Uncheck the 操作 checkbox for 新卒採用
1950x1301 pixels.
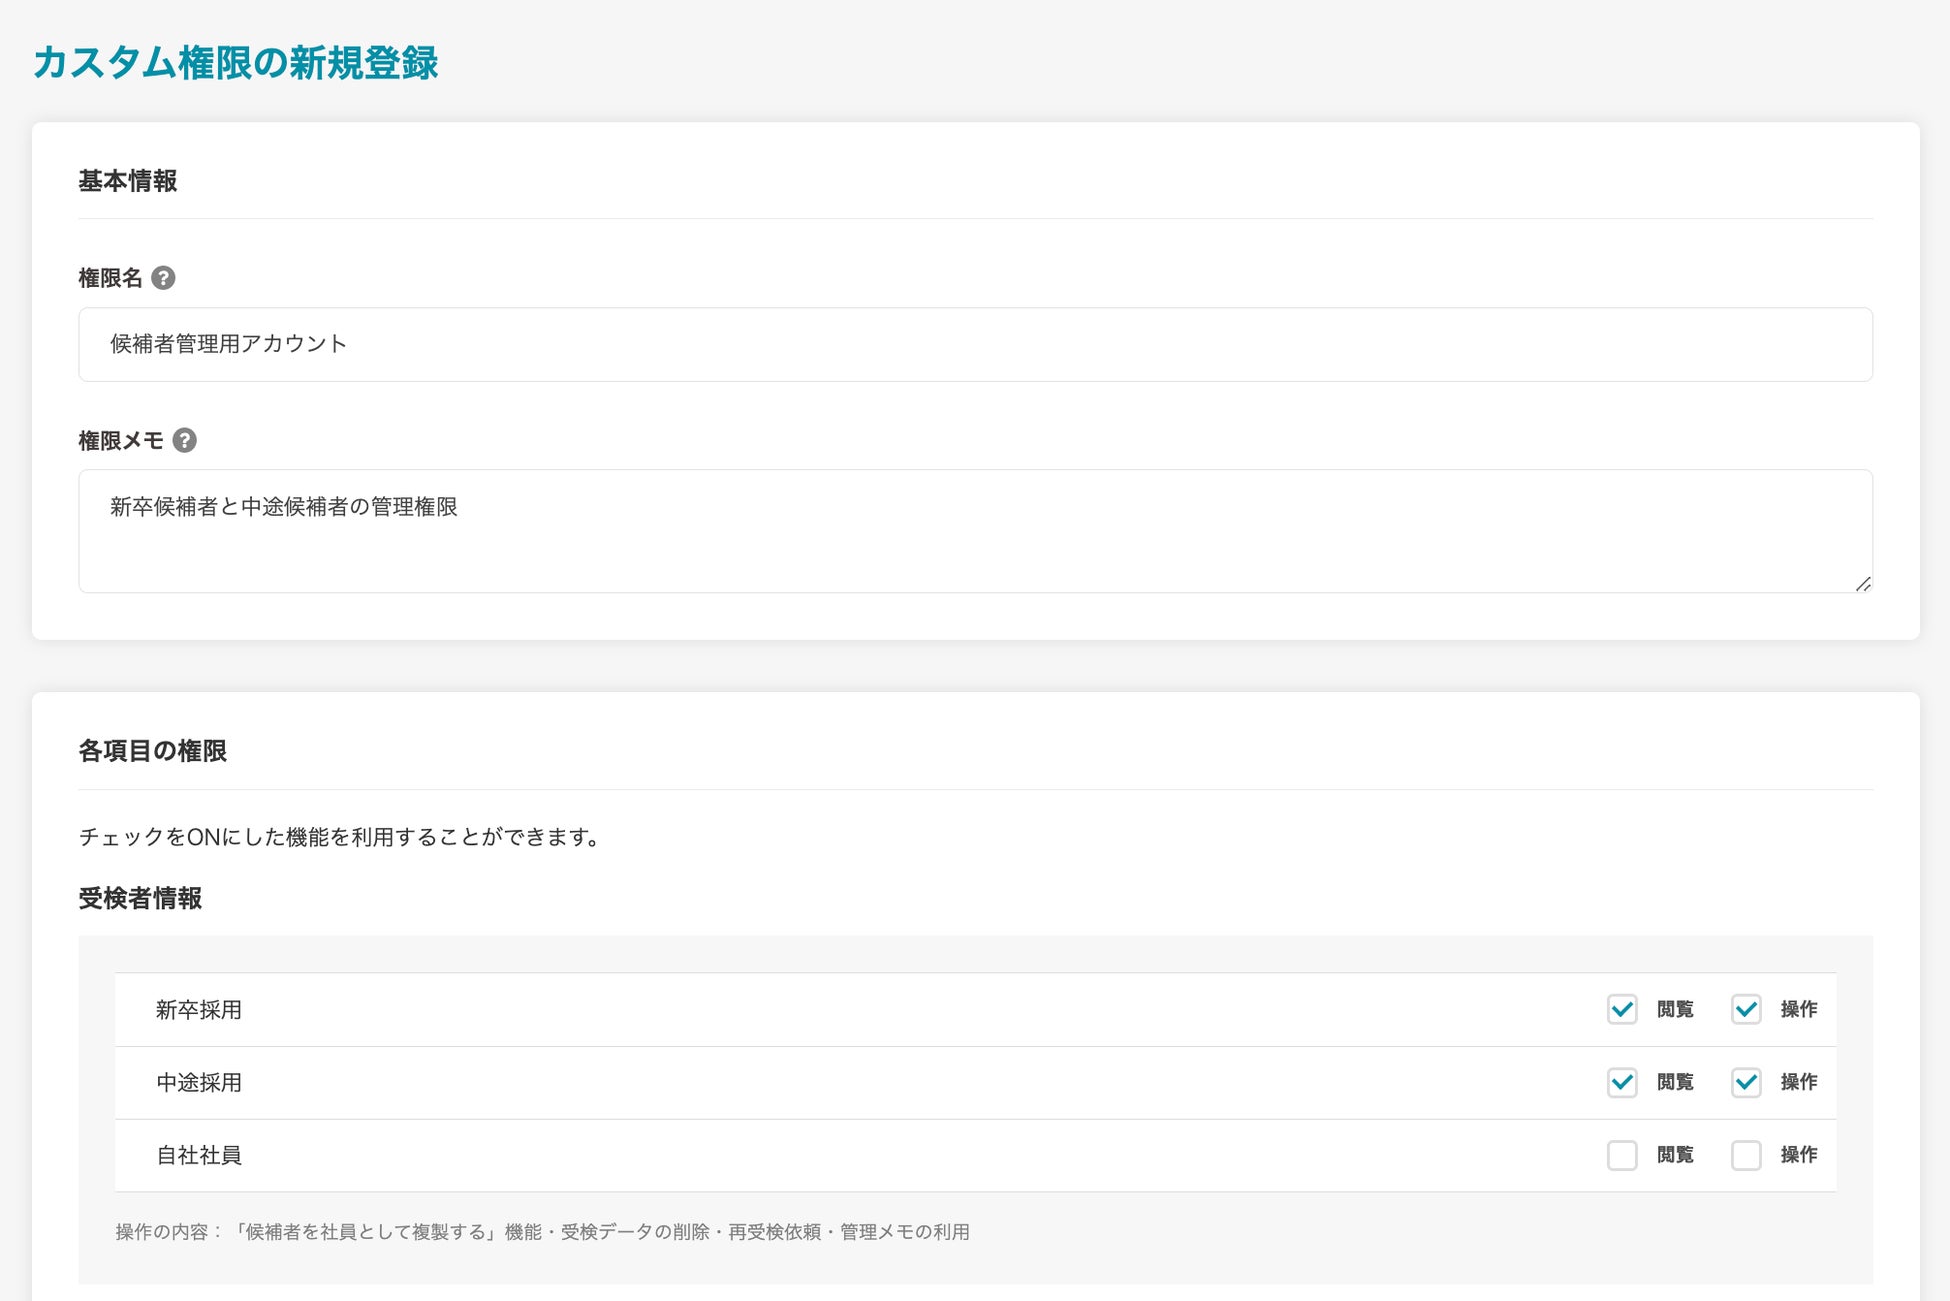click(x=1746, y=1009)
